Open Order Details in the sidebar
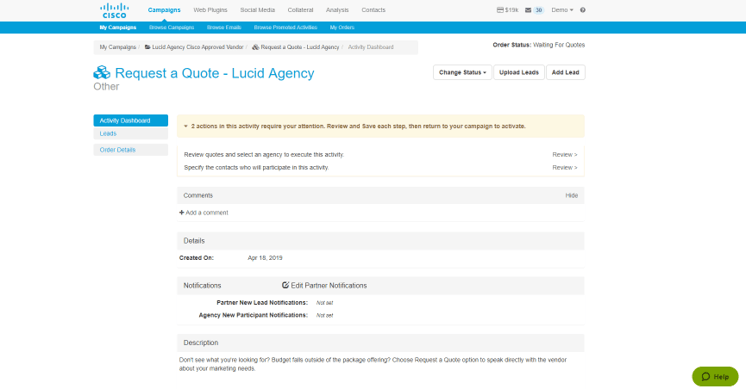The image size is (746, 389). click(x=131, y=150)
